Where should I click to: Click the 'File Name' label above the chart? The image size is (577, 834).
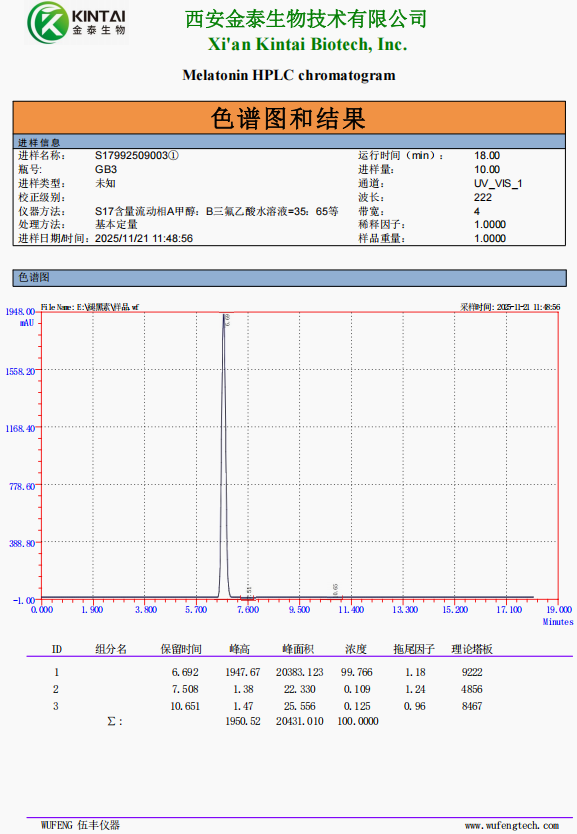[89, 307]
